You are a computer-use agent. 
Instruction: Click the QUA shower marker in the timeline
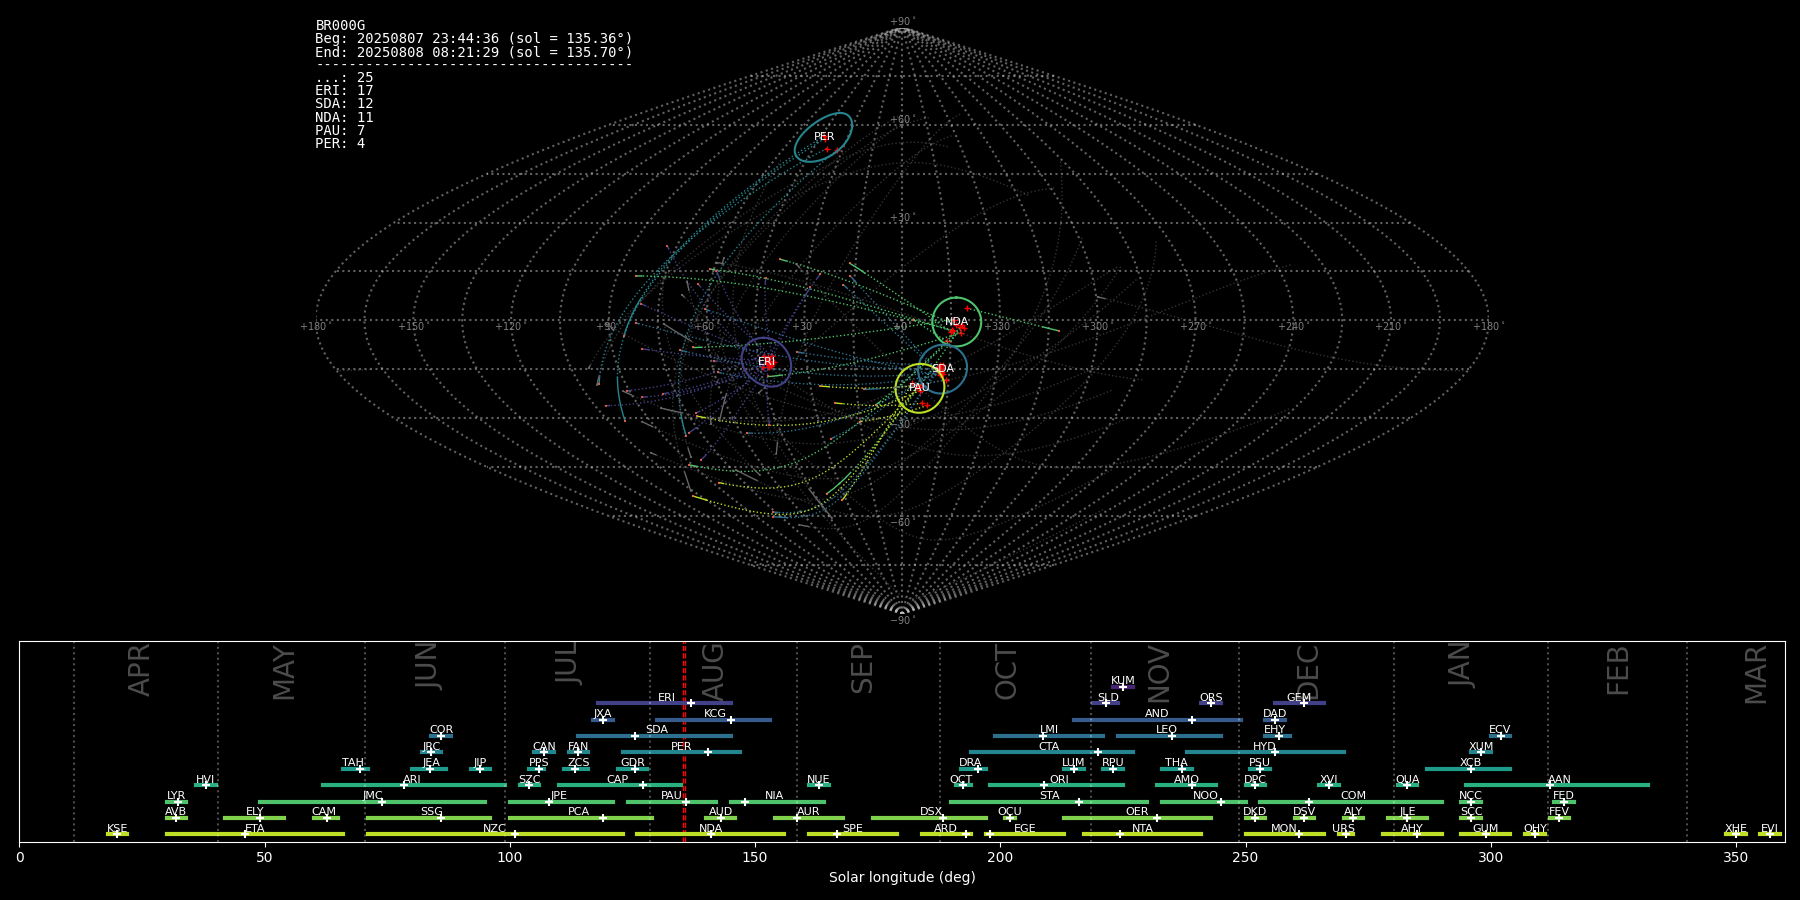tap(1407, 785)
